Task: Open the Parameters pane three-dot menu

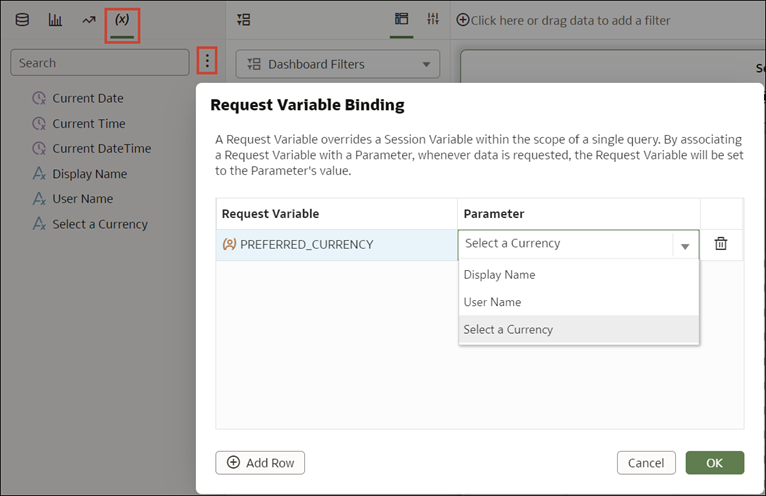Action: point(207,61)
